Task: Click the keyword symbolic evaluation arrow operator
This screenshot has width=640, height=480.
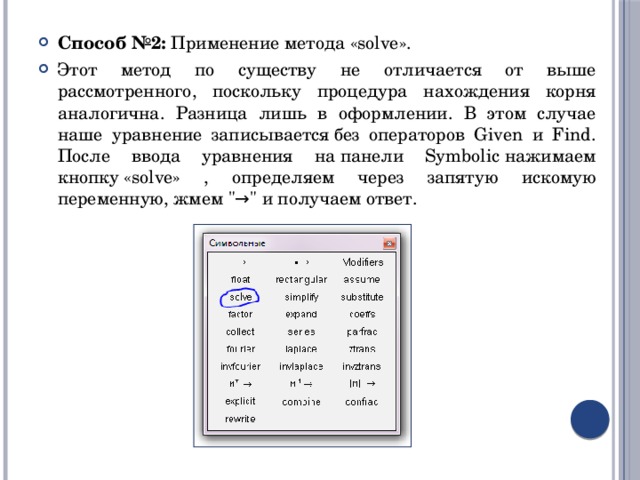Action: (x=302, y=262)
